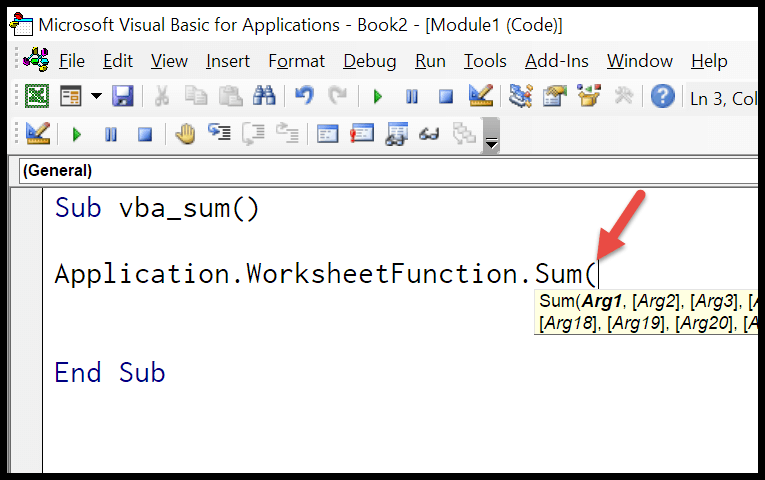This screenshot has width=765, height=480.
Task: Open the Add-Ins menu
Action: tap(556, 61)
